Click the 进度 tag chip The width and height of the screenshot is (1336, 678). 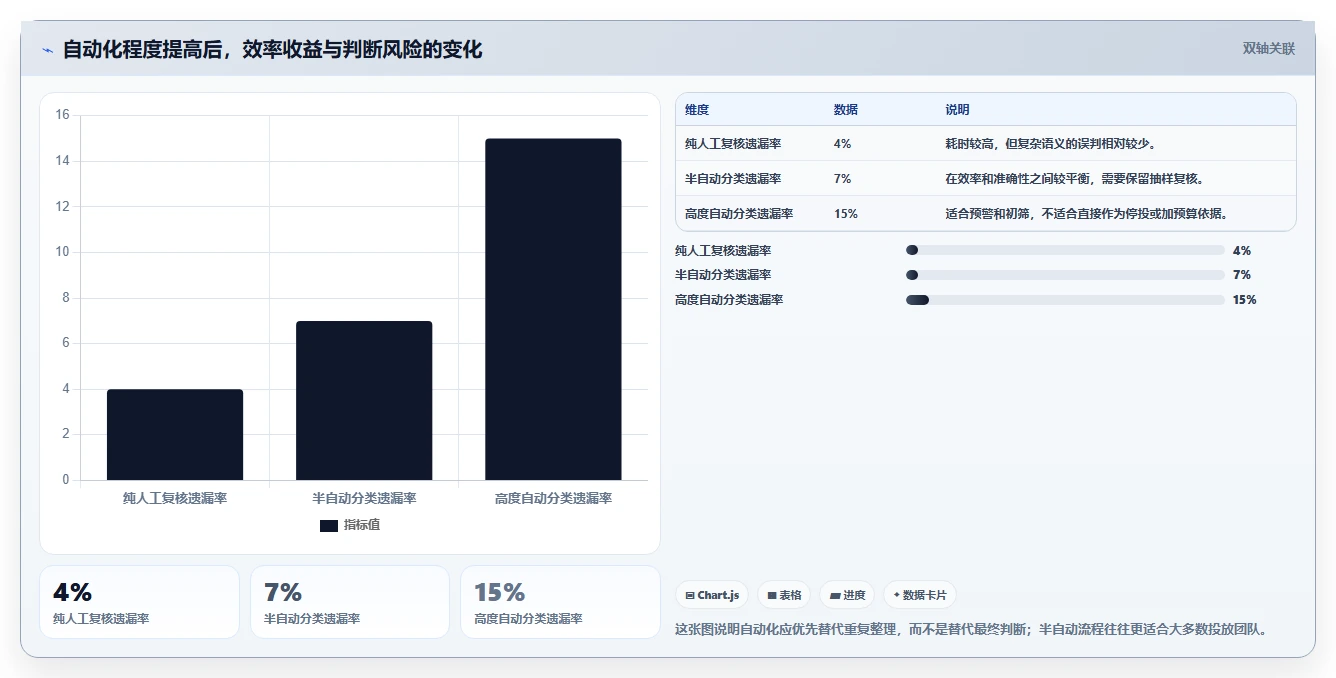pyautogui.click(x=847, y=595)
